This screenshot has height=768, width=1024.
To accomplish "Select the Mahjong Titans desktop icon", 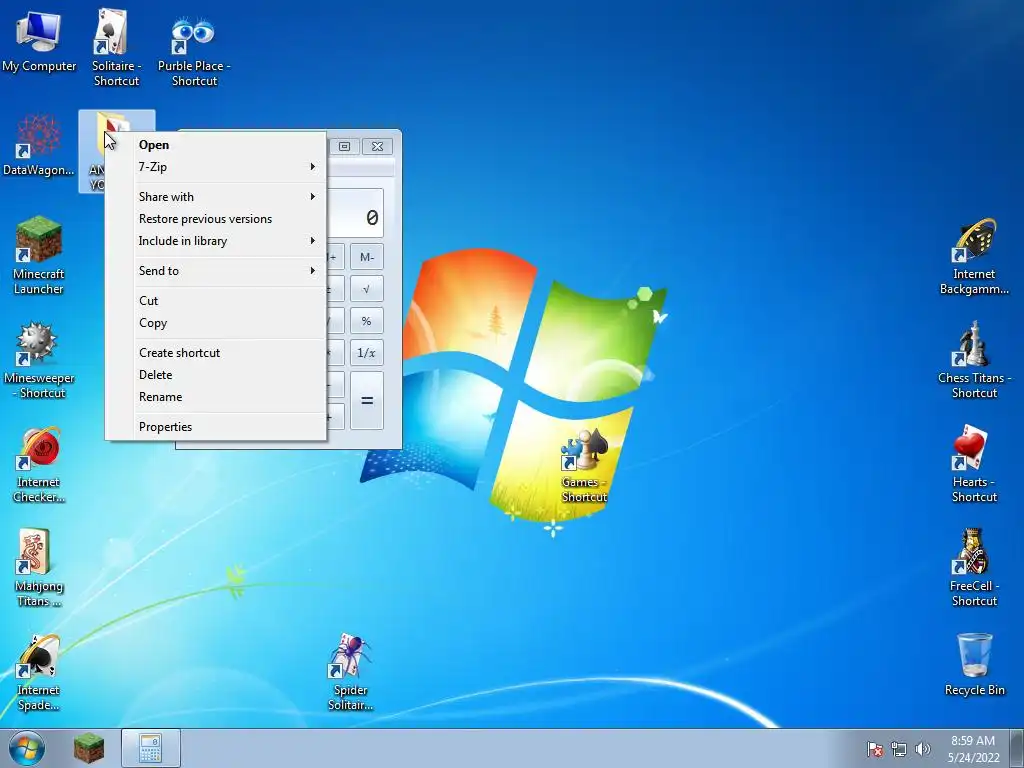I will pyautogui.click(x=39, y=568).
